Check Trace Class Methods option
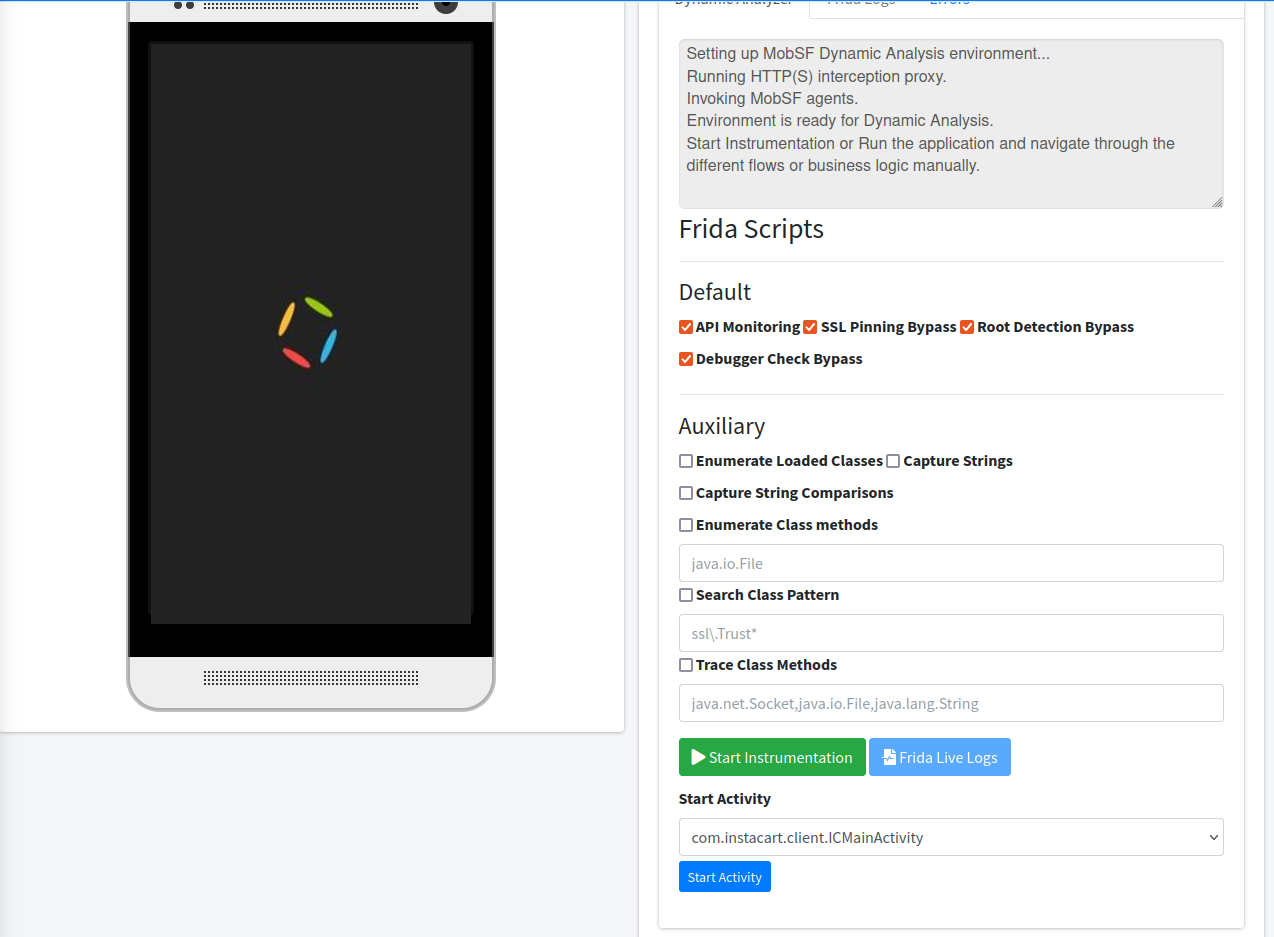 (686, 665)
